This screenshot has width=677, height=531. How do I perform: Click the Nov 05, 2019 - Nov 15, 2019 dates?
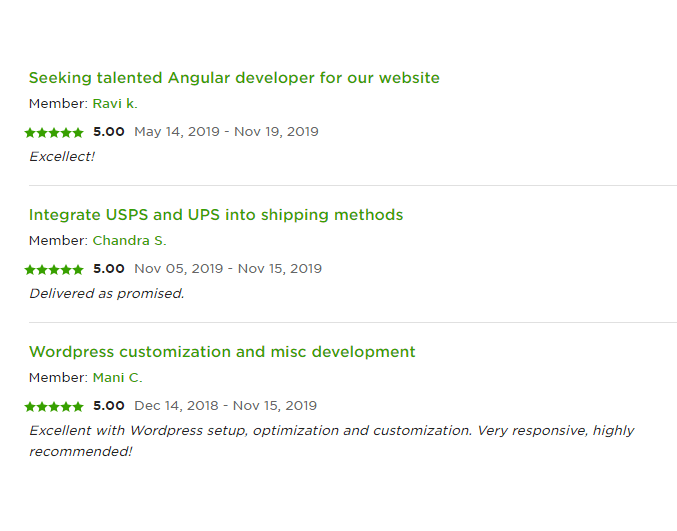point(228,269)
